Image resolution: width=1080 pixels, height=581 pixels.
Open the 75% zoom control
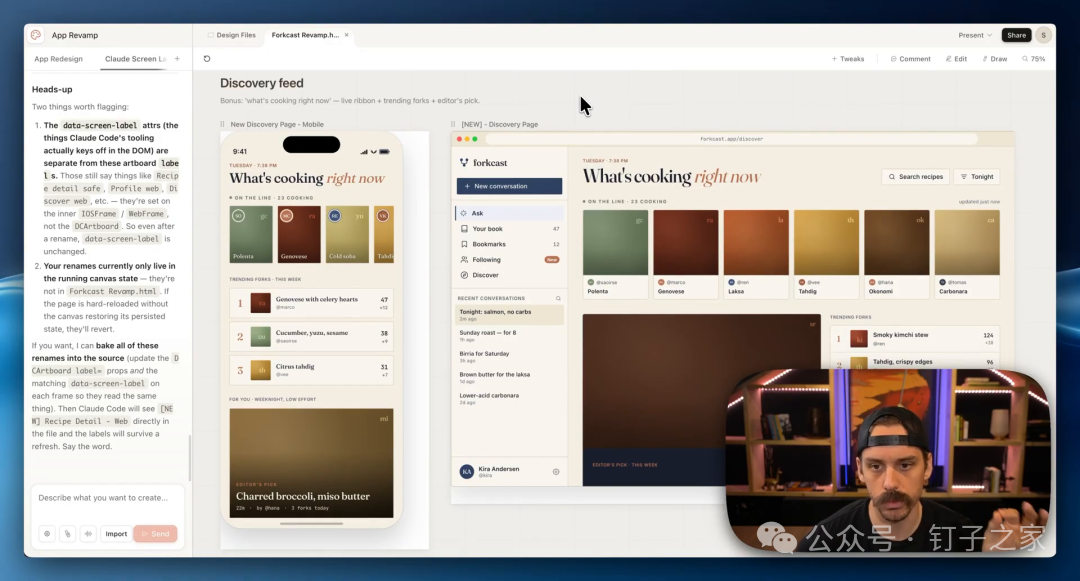(1033, 59)
